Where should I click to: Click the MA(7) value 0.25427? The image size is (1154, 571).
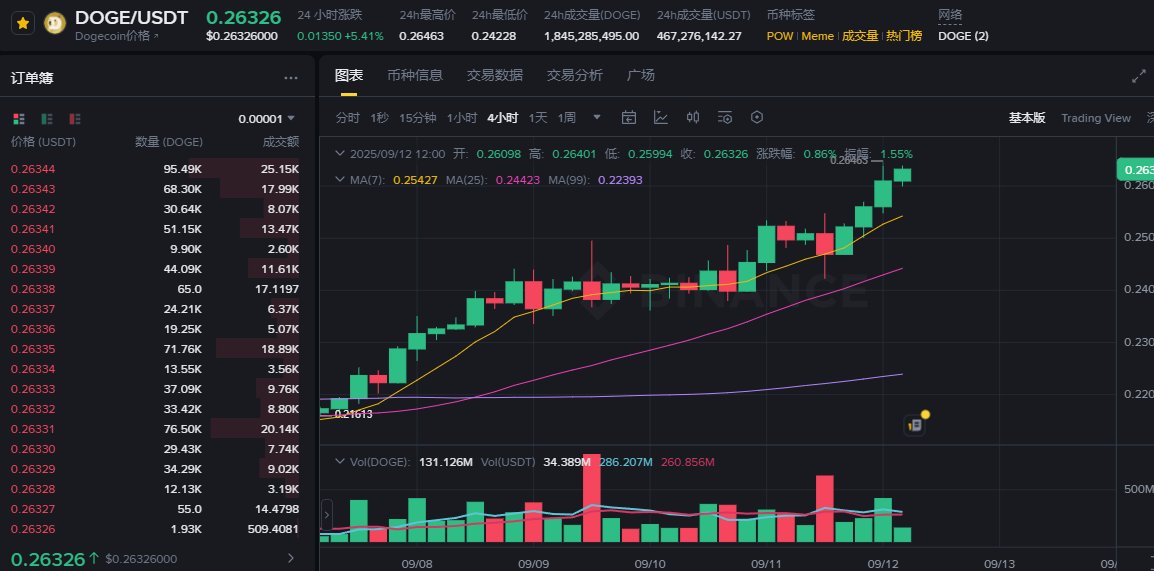point(414,179)
